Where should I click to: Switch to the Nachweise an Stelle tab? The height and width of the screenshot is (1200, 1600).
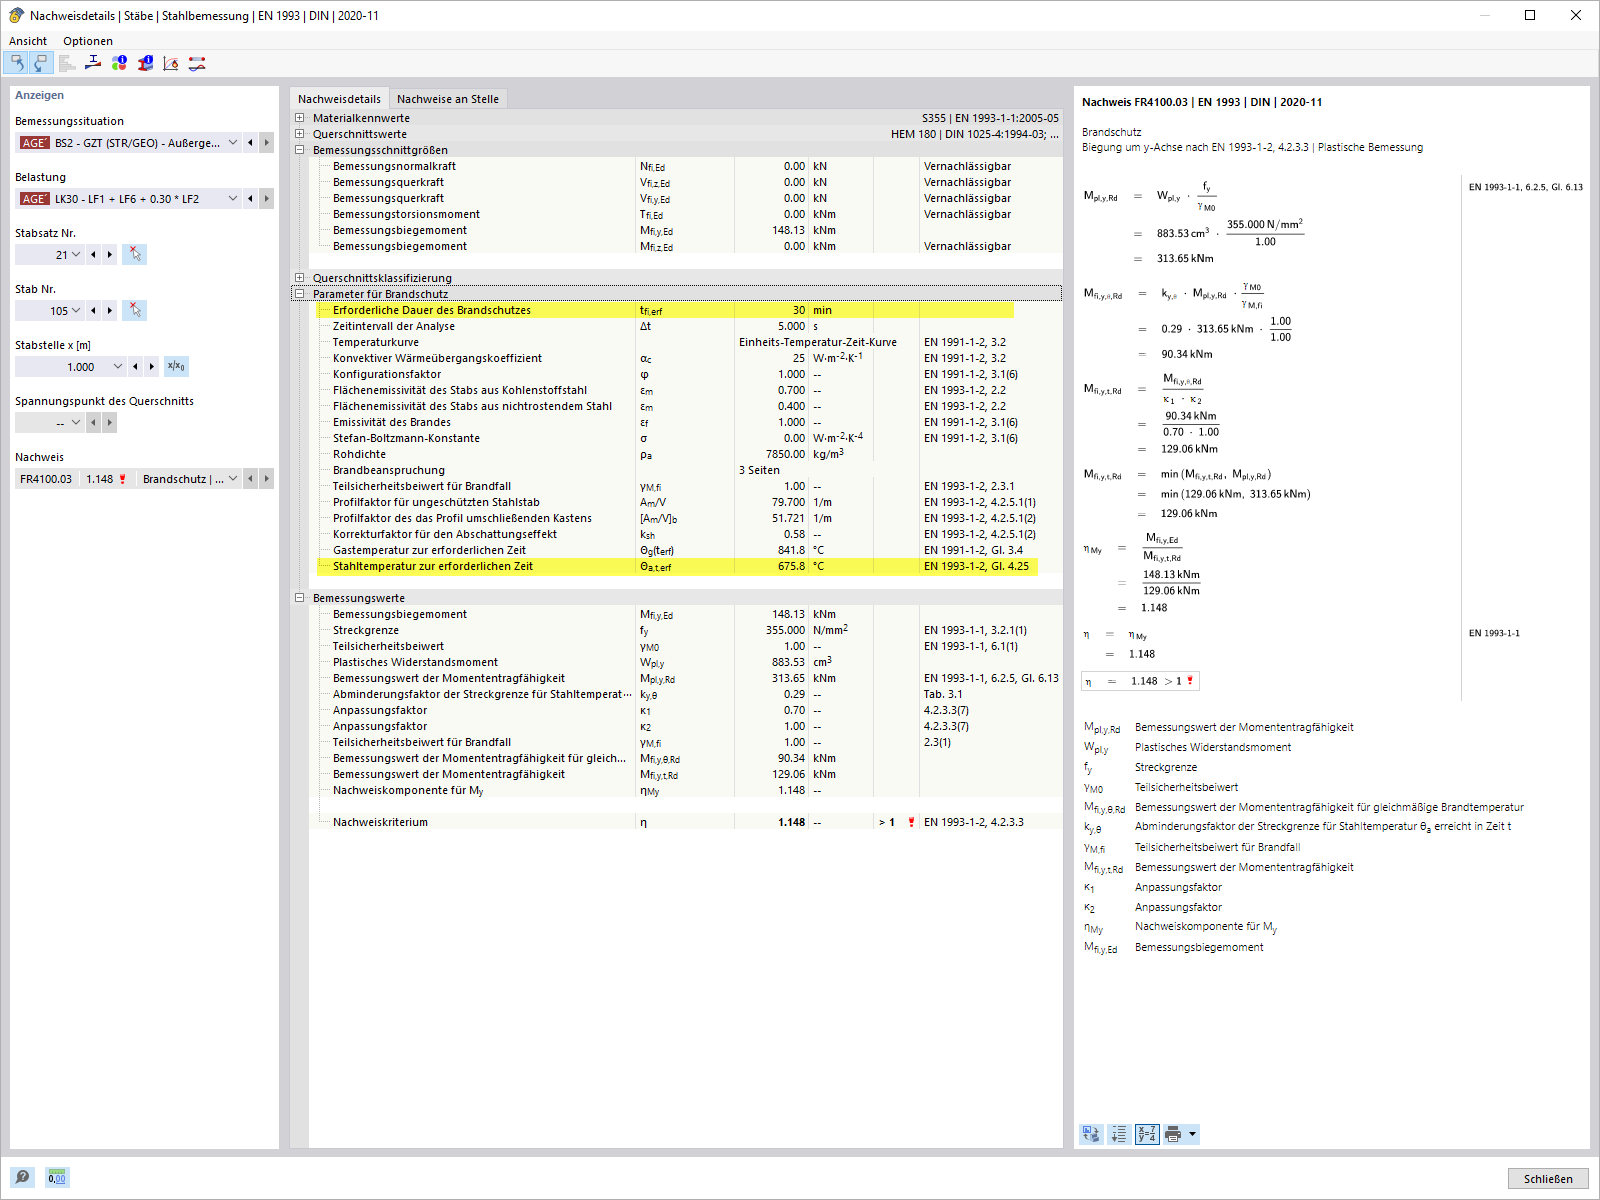(448, 98)
